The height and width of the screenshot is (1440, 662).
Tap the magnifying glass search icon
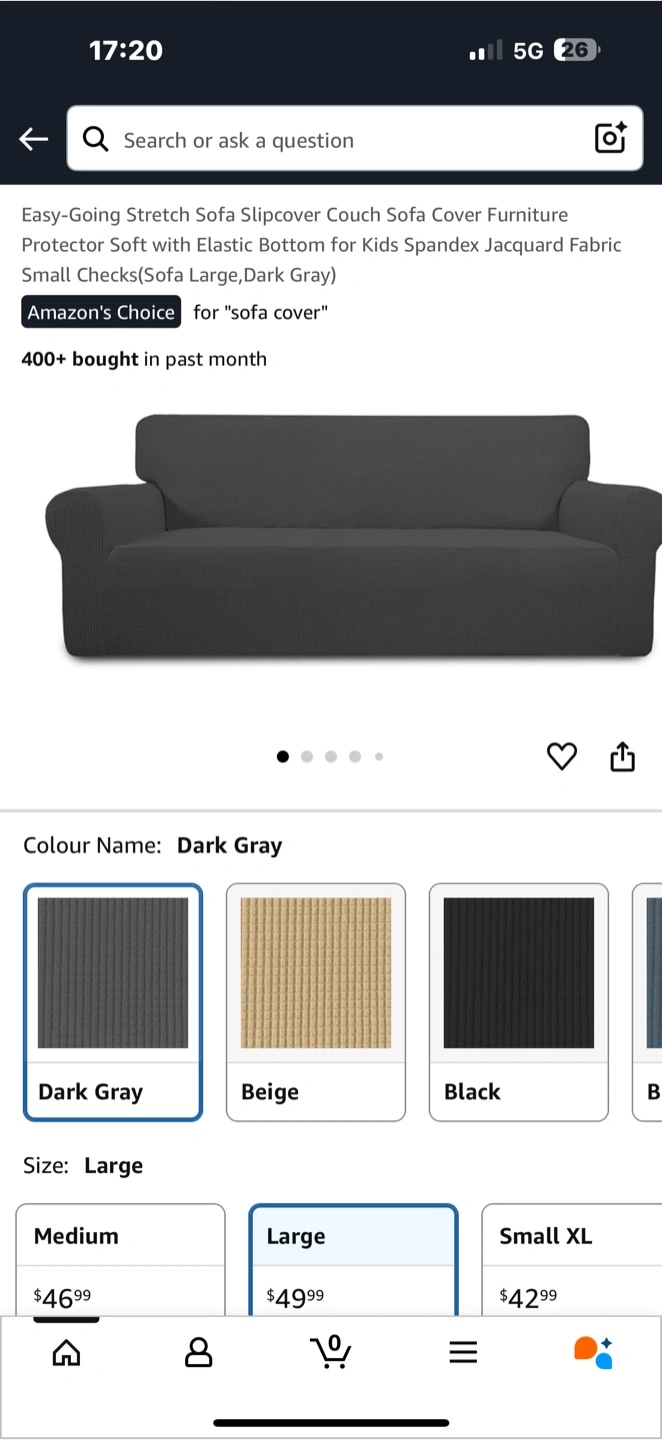click(x=96, y=139)
